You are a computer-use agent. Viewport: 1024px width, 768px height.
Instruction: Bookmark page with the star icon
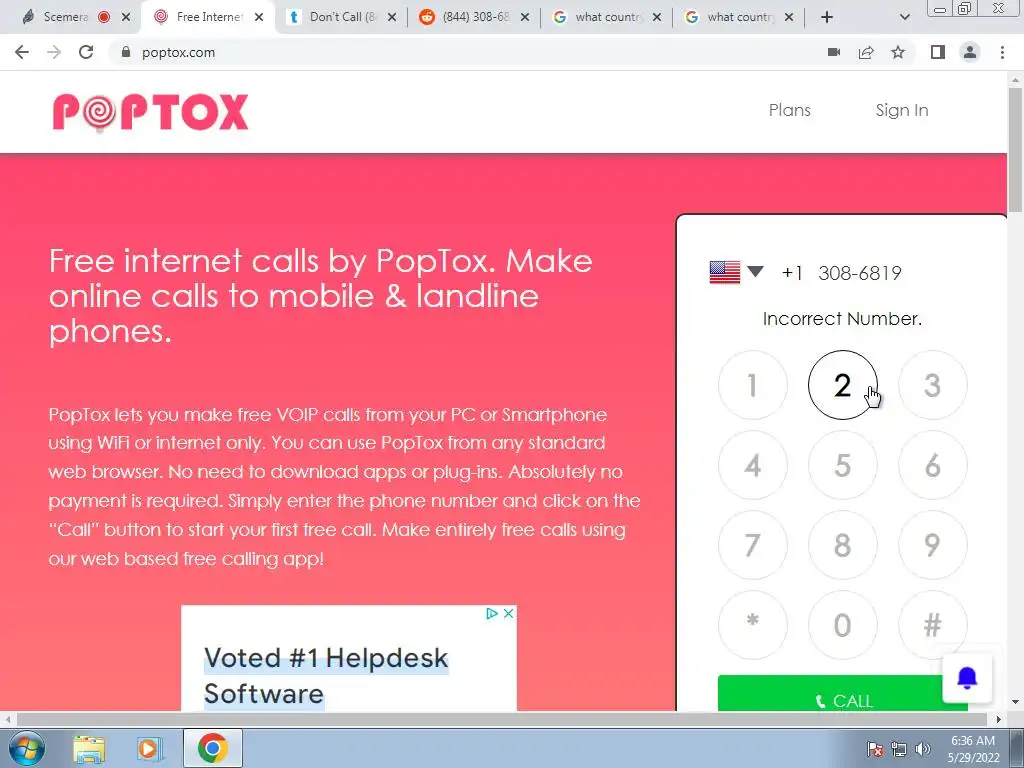(898, 52)
